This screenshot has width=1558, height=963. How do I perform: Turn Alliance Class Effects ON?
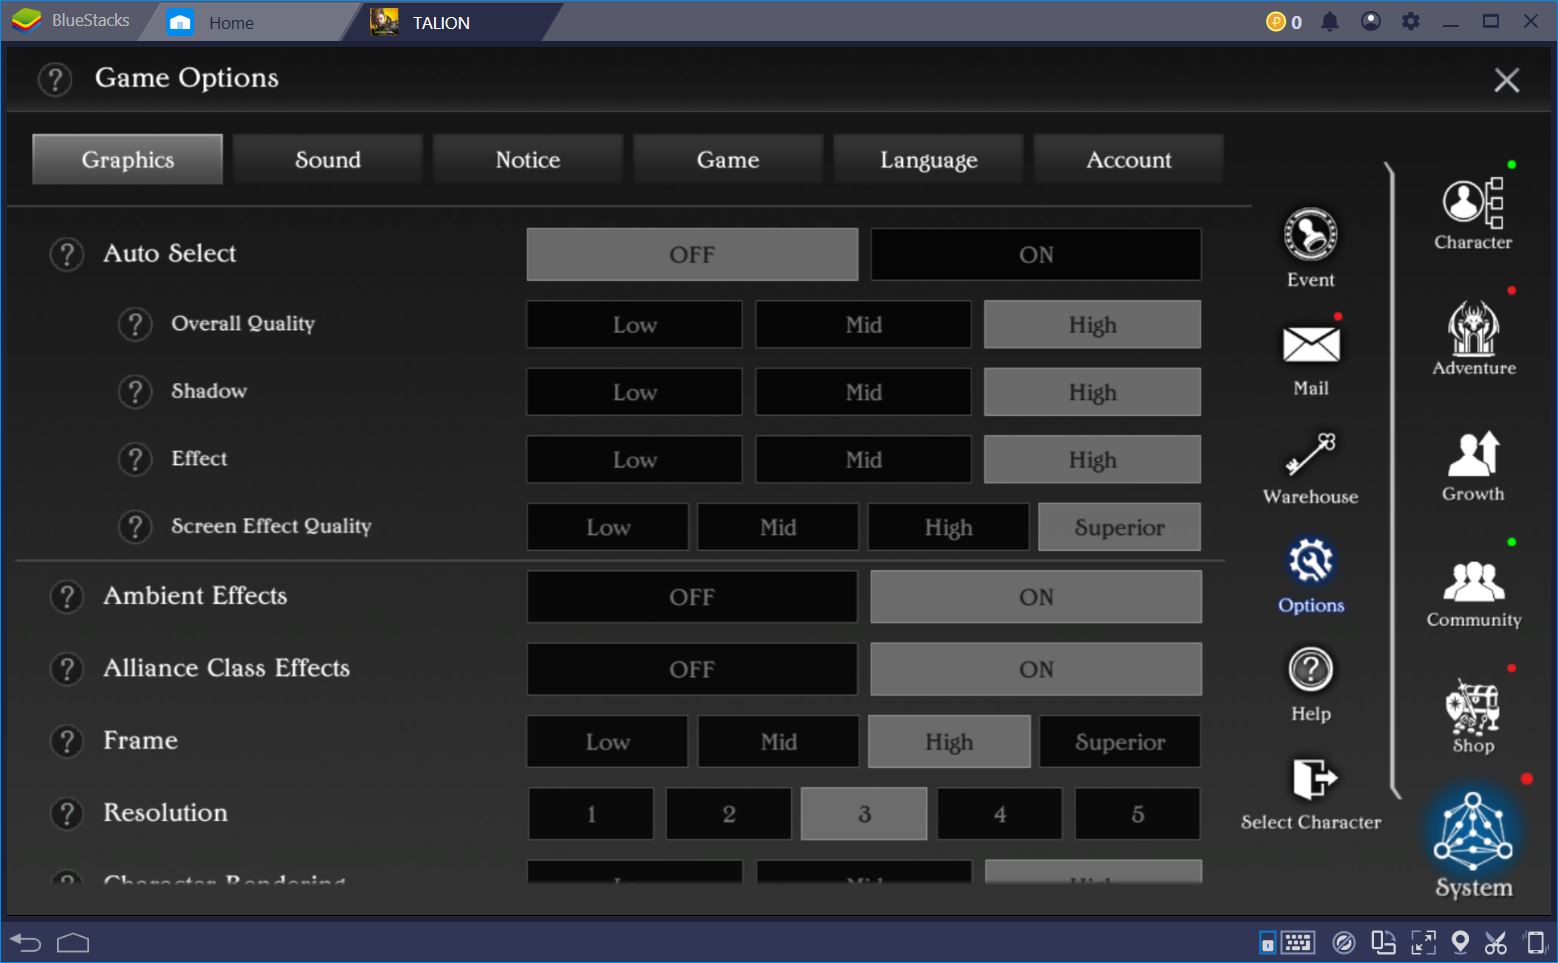pyautogui.click(x=1036, y=669)
